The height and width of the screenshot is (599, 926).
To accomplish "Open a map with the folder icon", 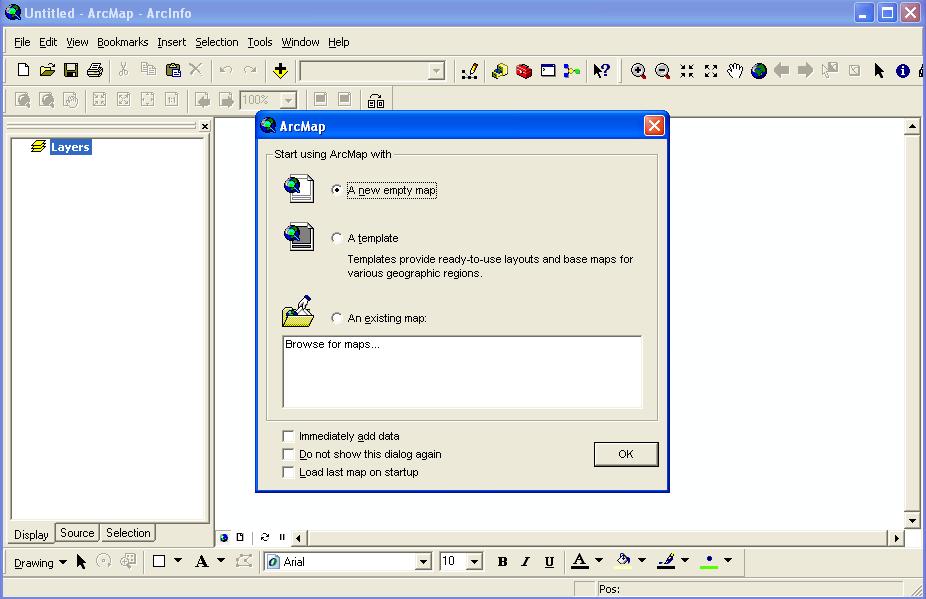I will click(x=47, y=70).
